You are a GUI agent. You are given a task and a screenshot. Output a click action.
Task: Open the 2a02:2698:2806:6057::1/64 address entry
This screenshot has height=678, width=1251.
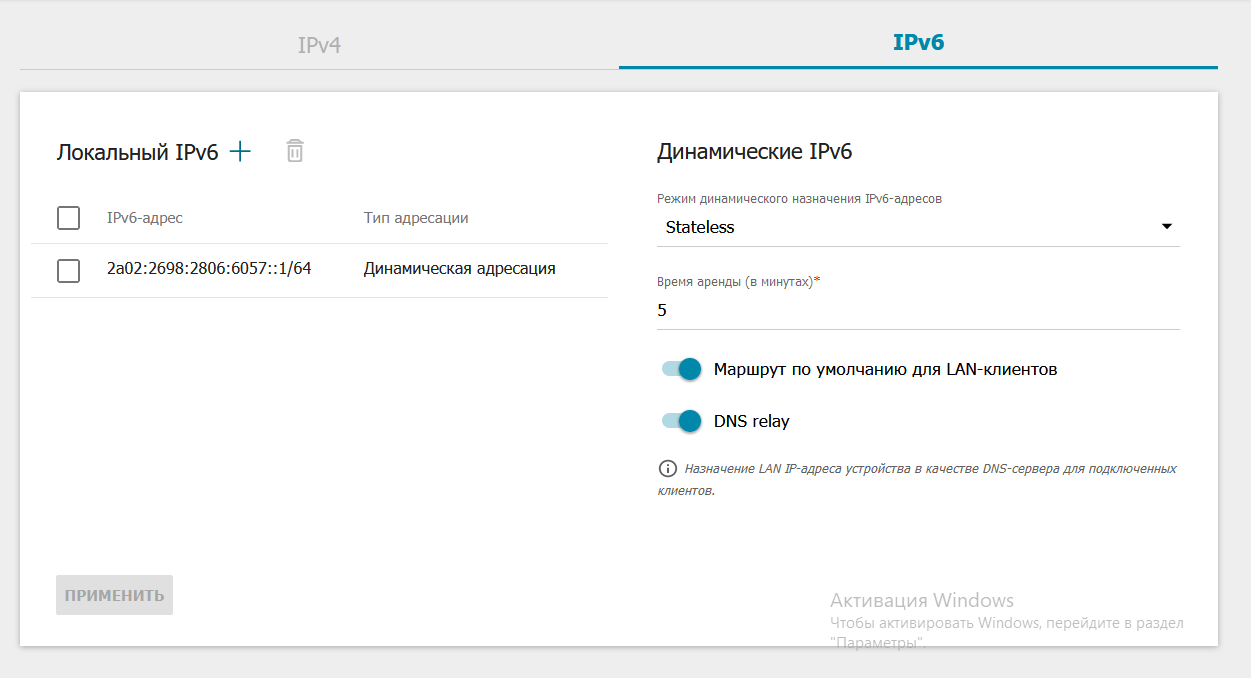209,269
